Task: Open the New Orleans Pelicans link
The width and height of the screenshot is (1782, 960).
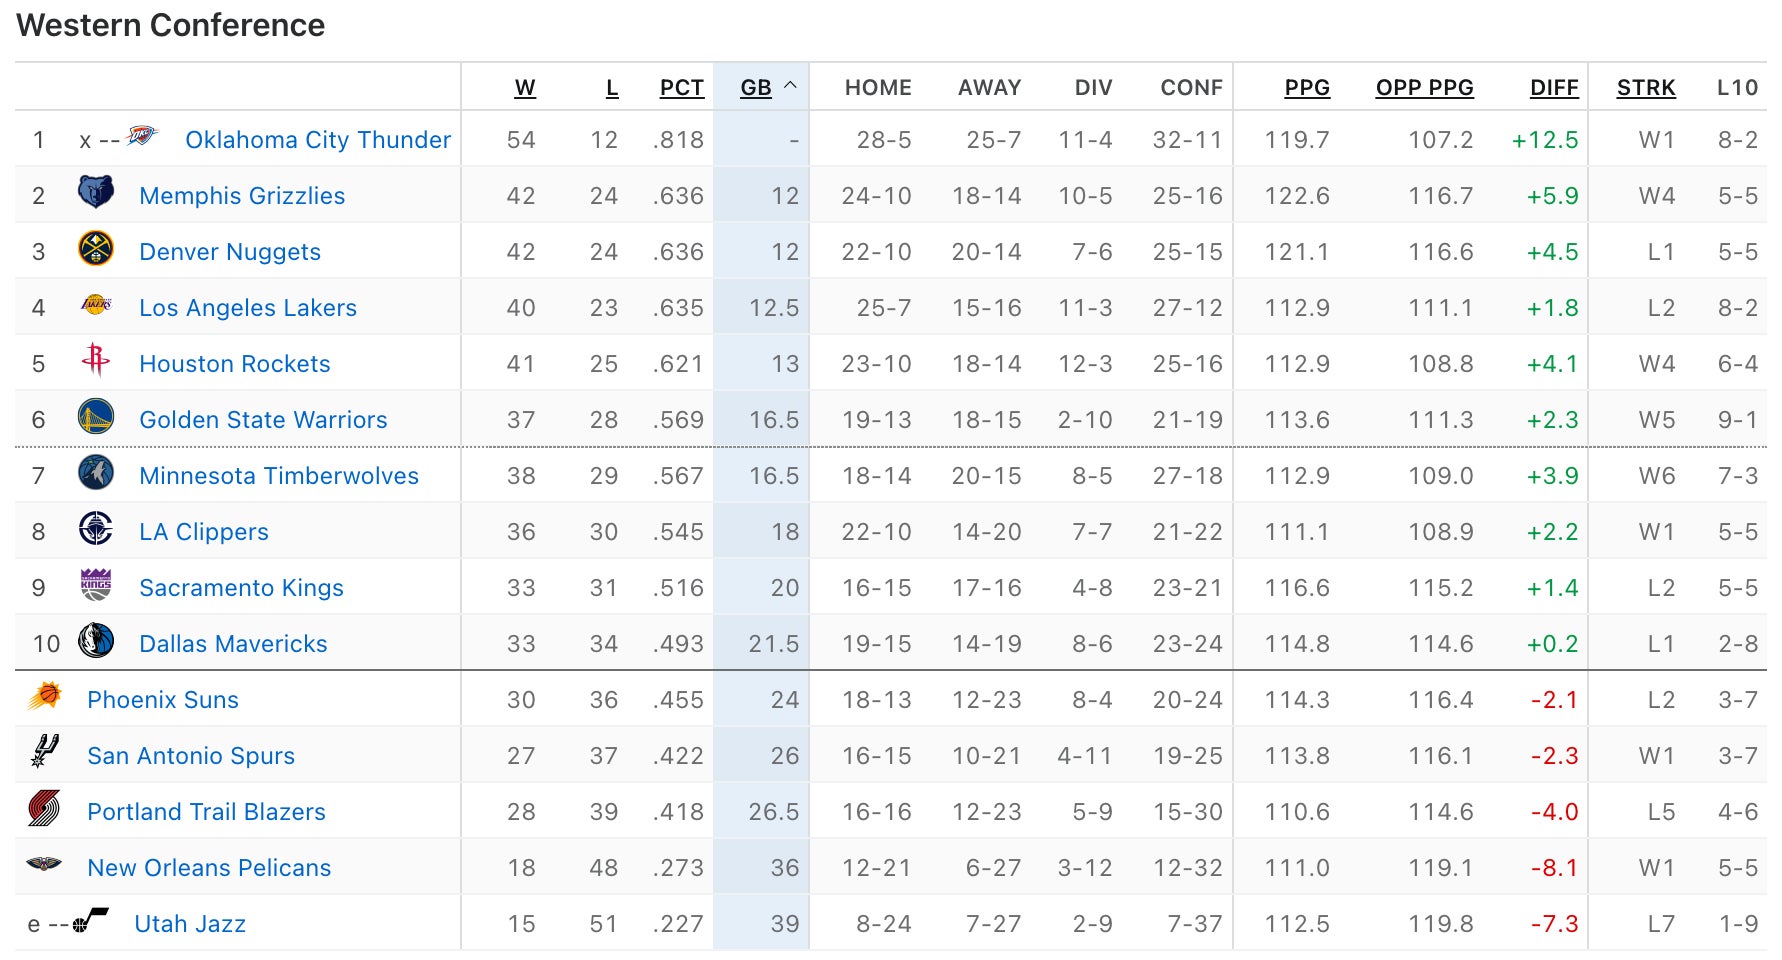Action: click(209, 868)
